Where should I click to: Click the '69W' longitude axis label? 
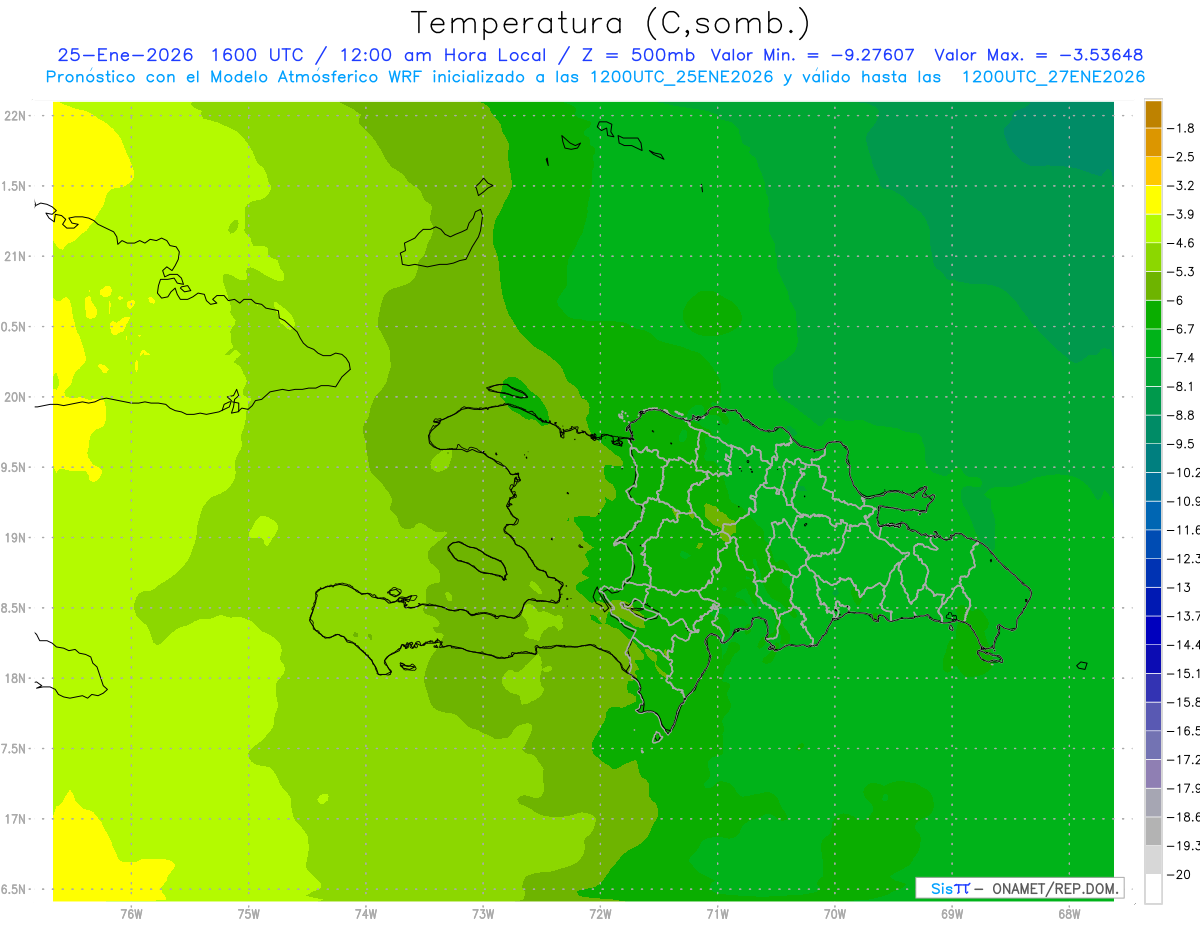tap(952, 913)
